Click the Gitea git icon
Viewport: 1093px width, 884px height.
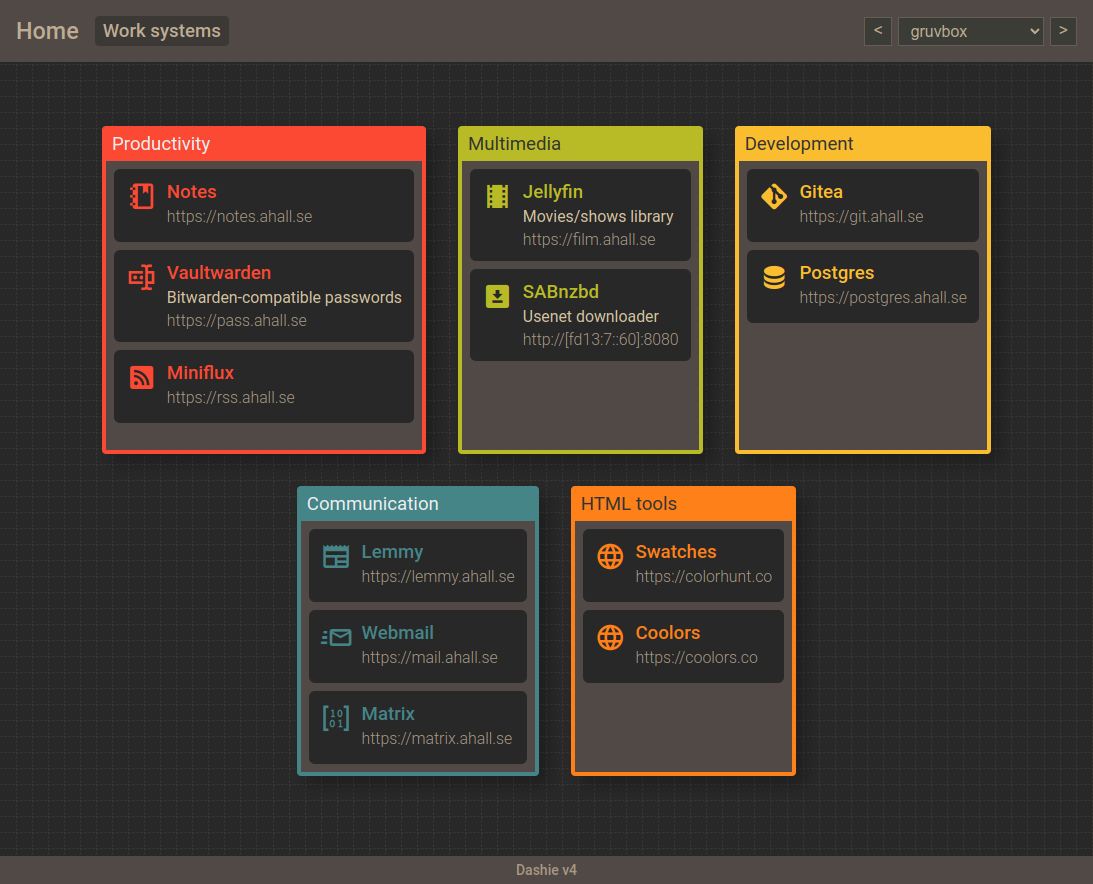[774, 196]
